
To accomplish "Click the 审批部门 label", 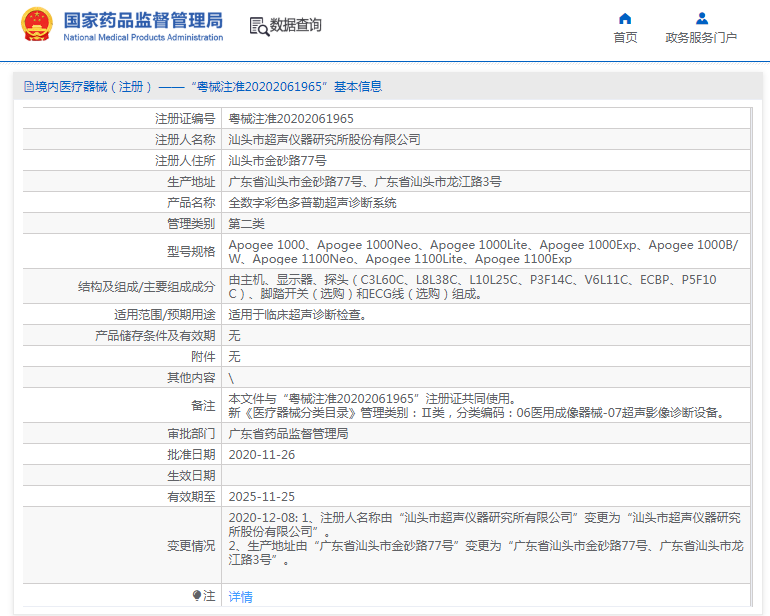I will [x=191, y=434].
